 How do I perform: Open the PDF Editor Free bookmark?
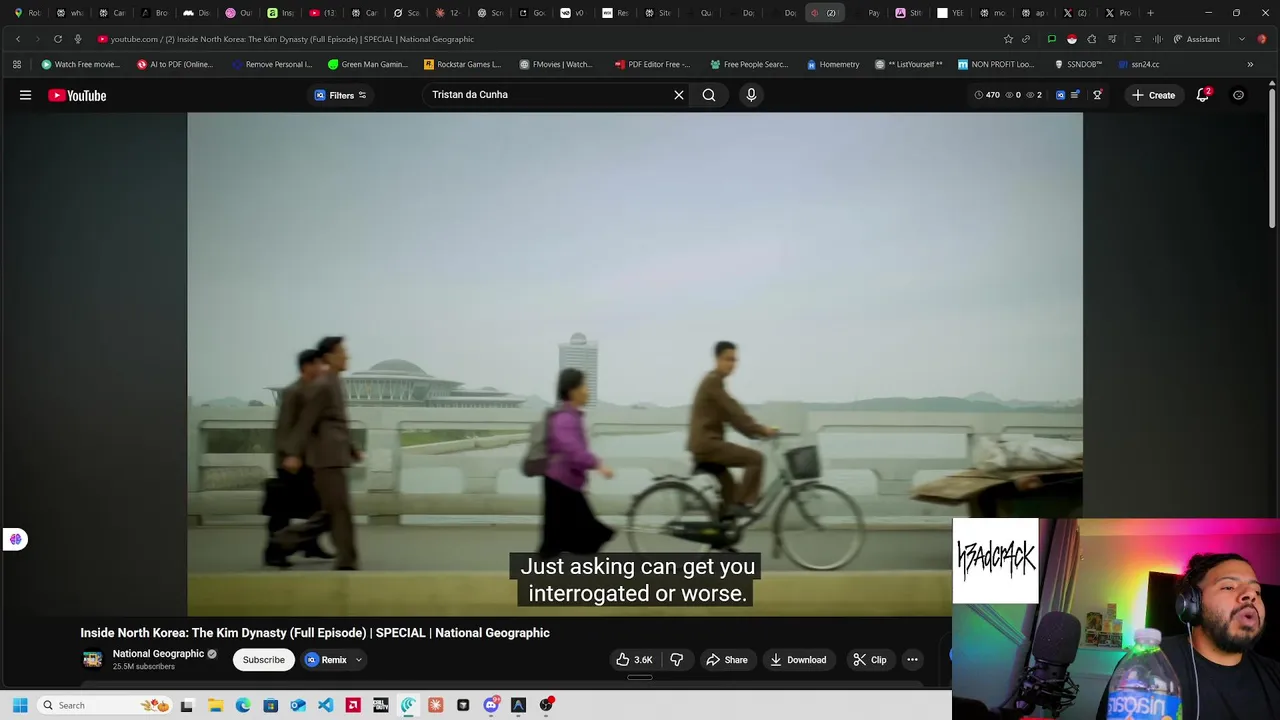(x=652, y=64)
